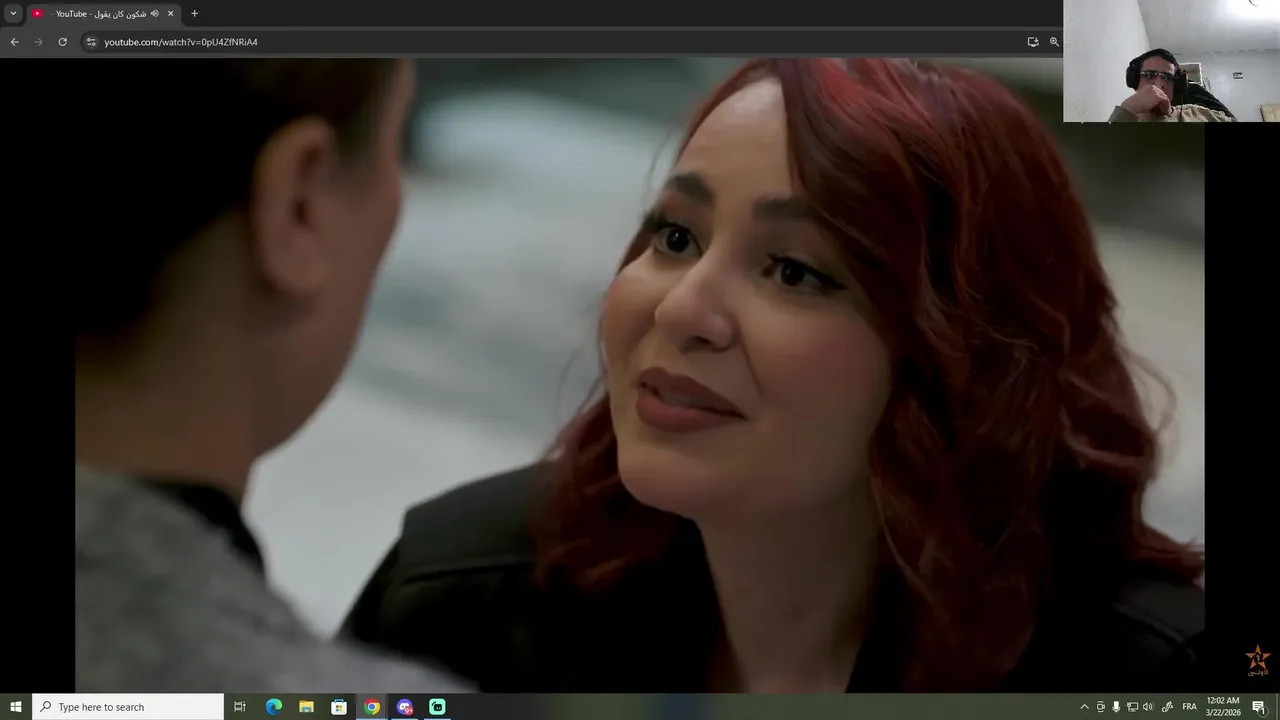
Task: Go back using the browser back arrow
Action: [14, 42]
